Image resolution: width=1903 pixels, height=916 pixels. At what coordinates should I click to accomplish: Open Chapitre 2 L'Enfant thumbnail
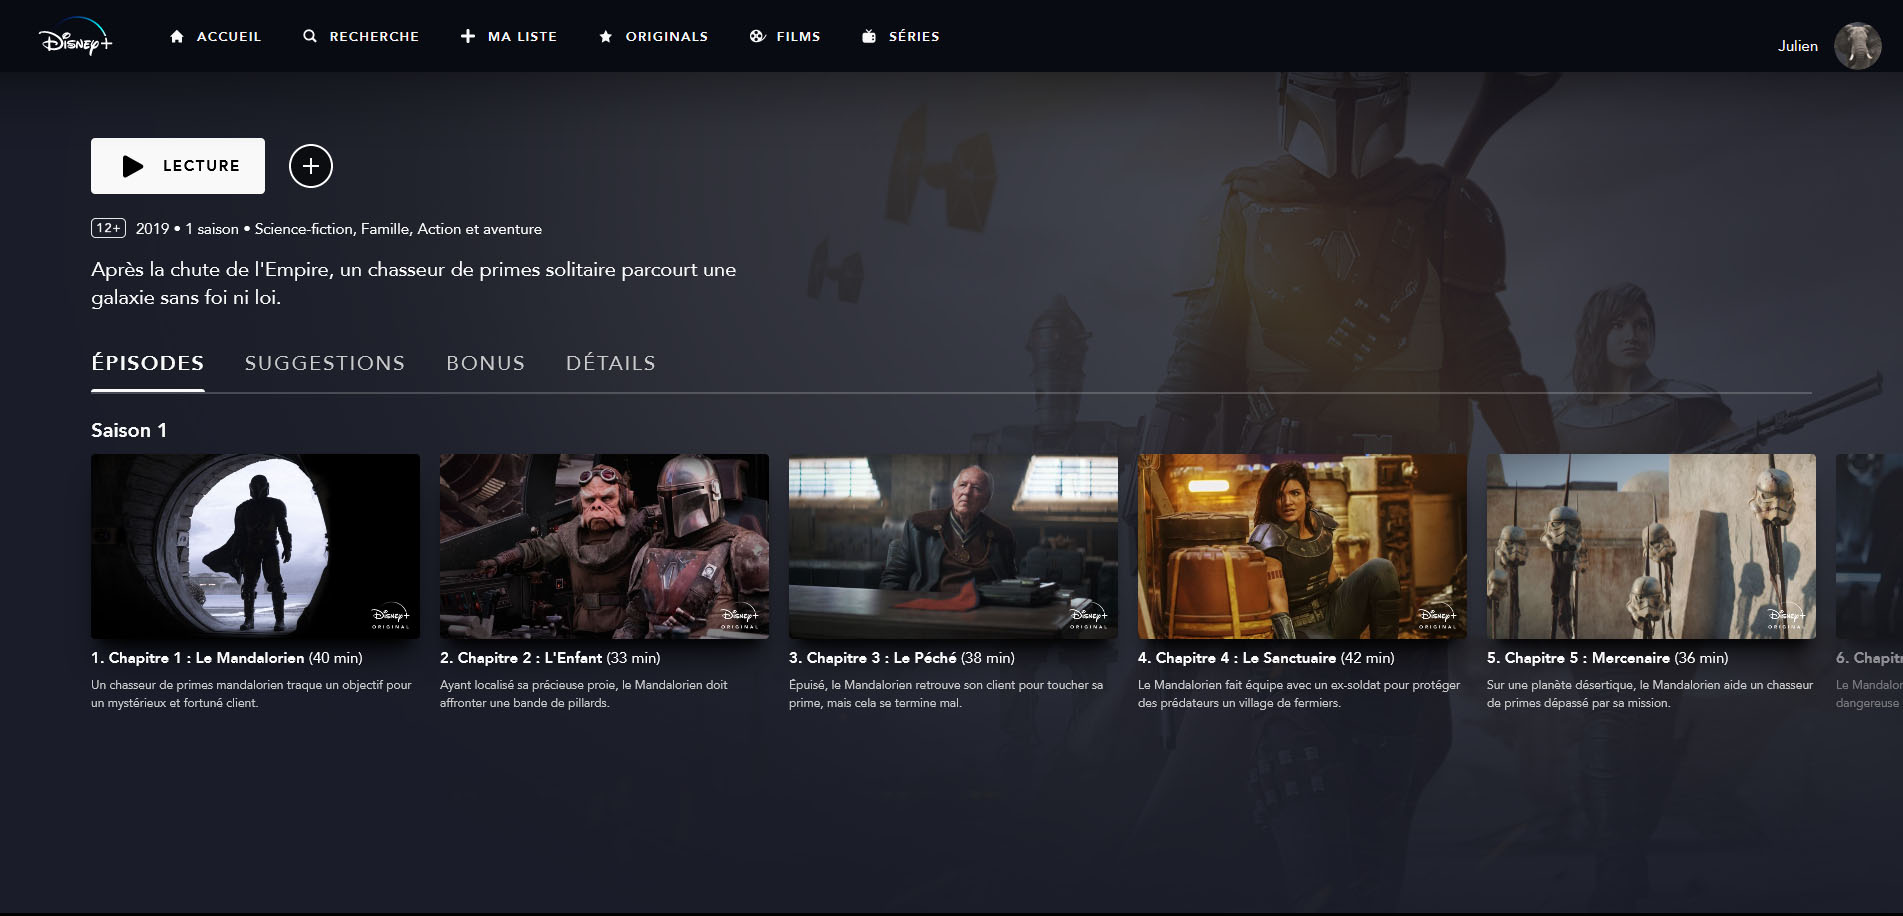point(604,546)
